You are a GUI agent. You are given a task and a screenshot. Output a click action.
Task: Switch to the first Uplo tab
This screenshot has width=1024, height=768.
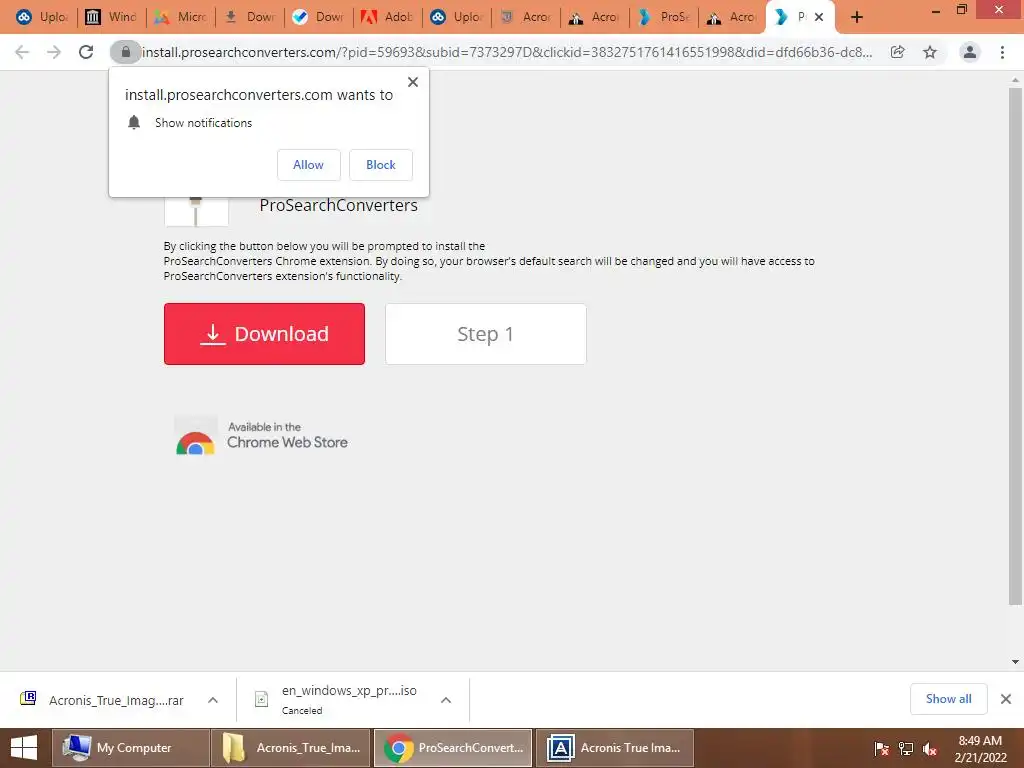coord(42,17)
